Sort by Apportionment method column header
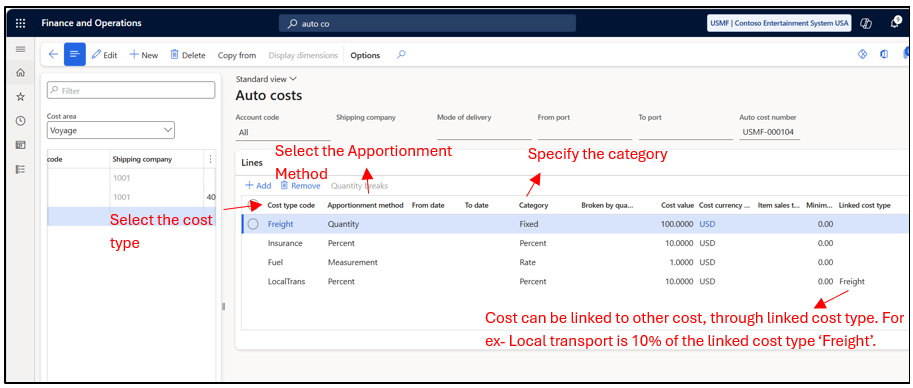This screenshot has width=913, height=388. pyautogui.click(x=365, y=205)
